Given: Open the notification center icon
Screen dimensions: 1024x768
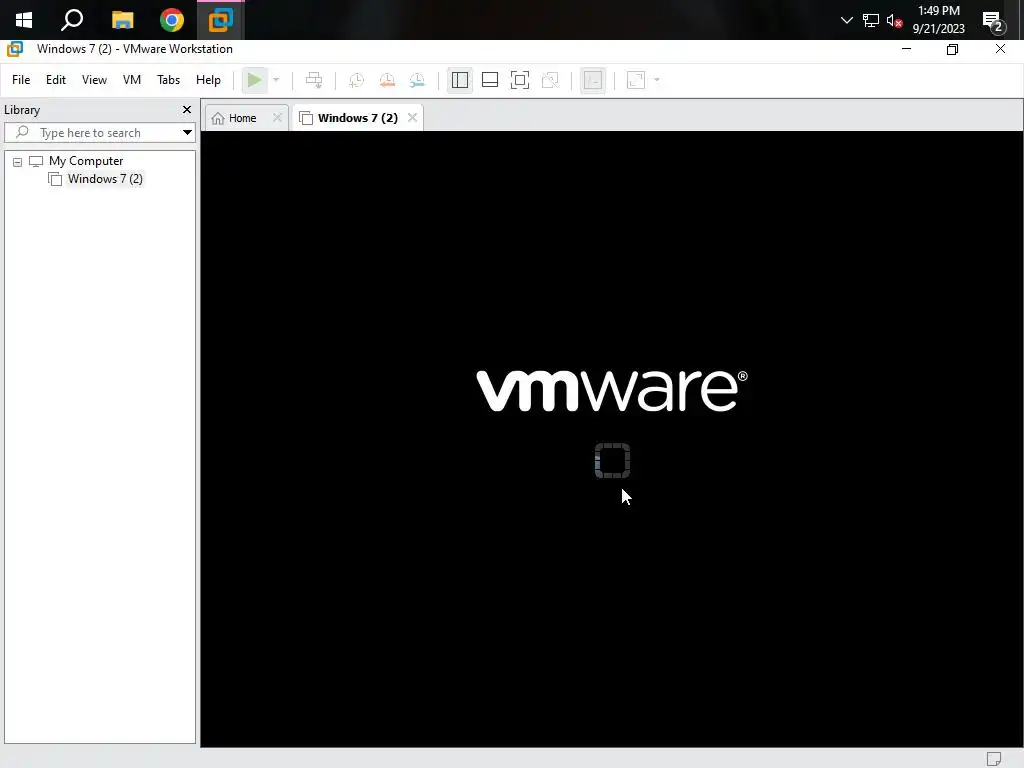Looking at the screenshot, I should click(x=993, y=21).
